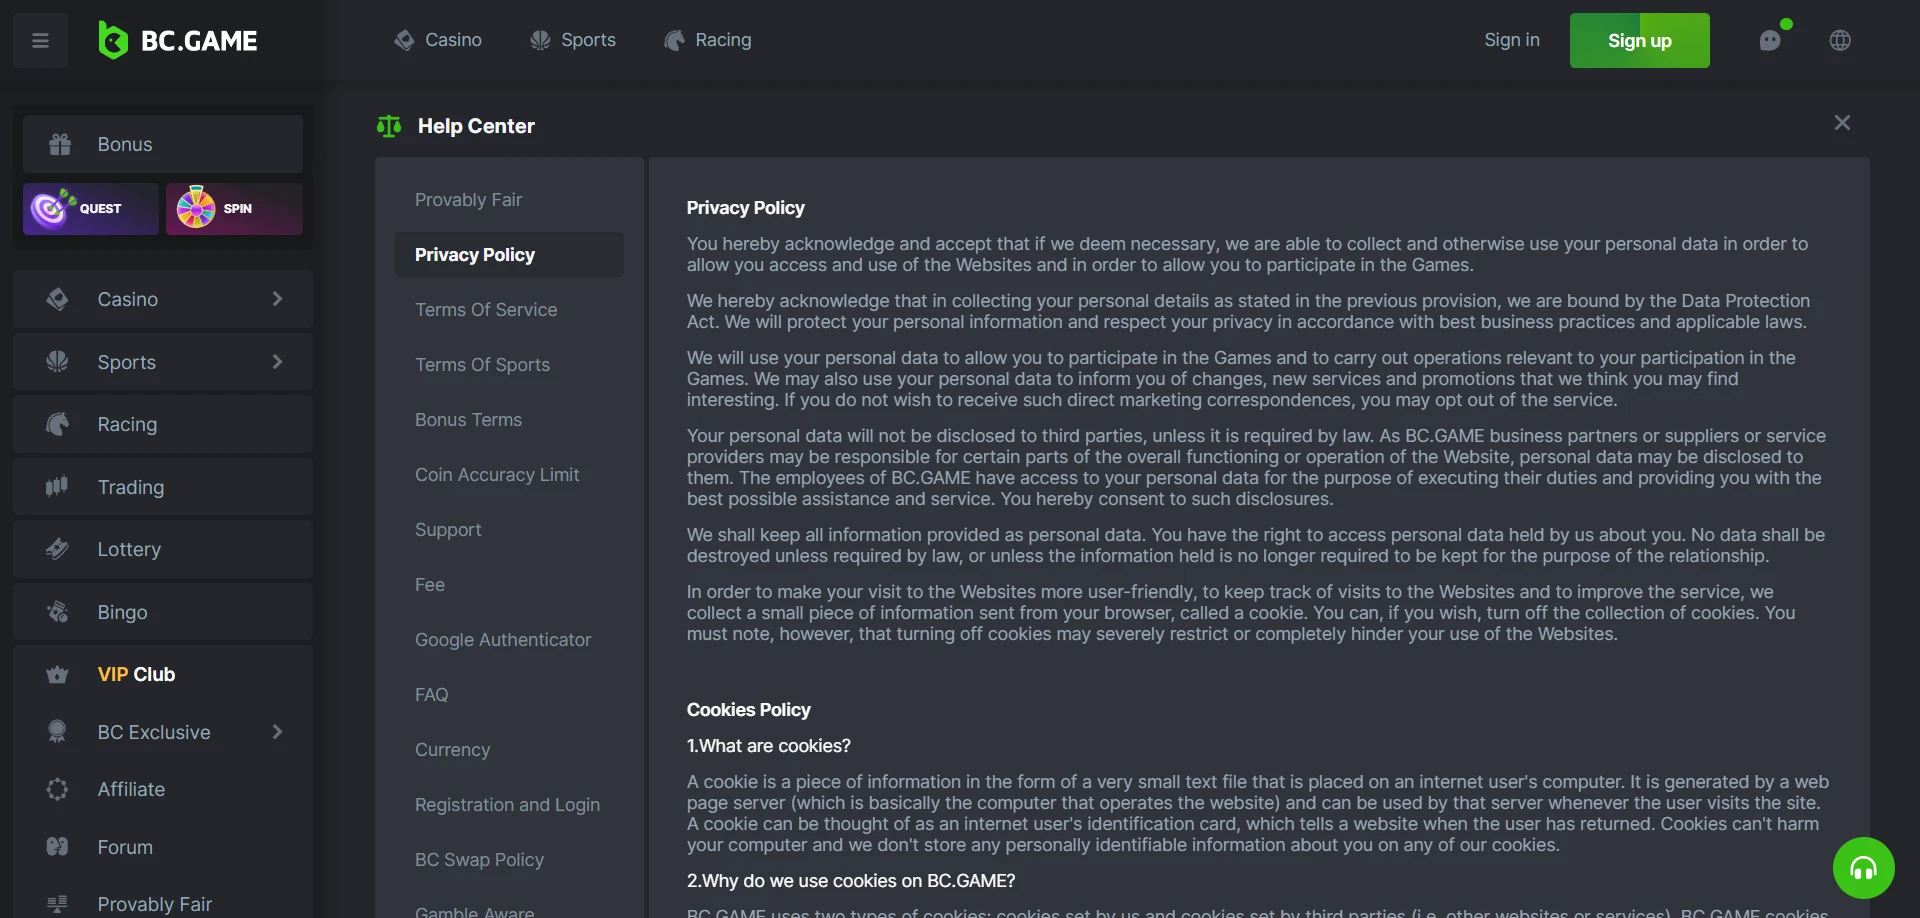Select Google Authenticator help topic

pyautogui.click(x=503, y=640)
